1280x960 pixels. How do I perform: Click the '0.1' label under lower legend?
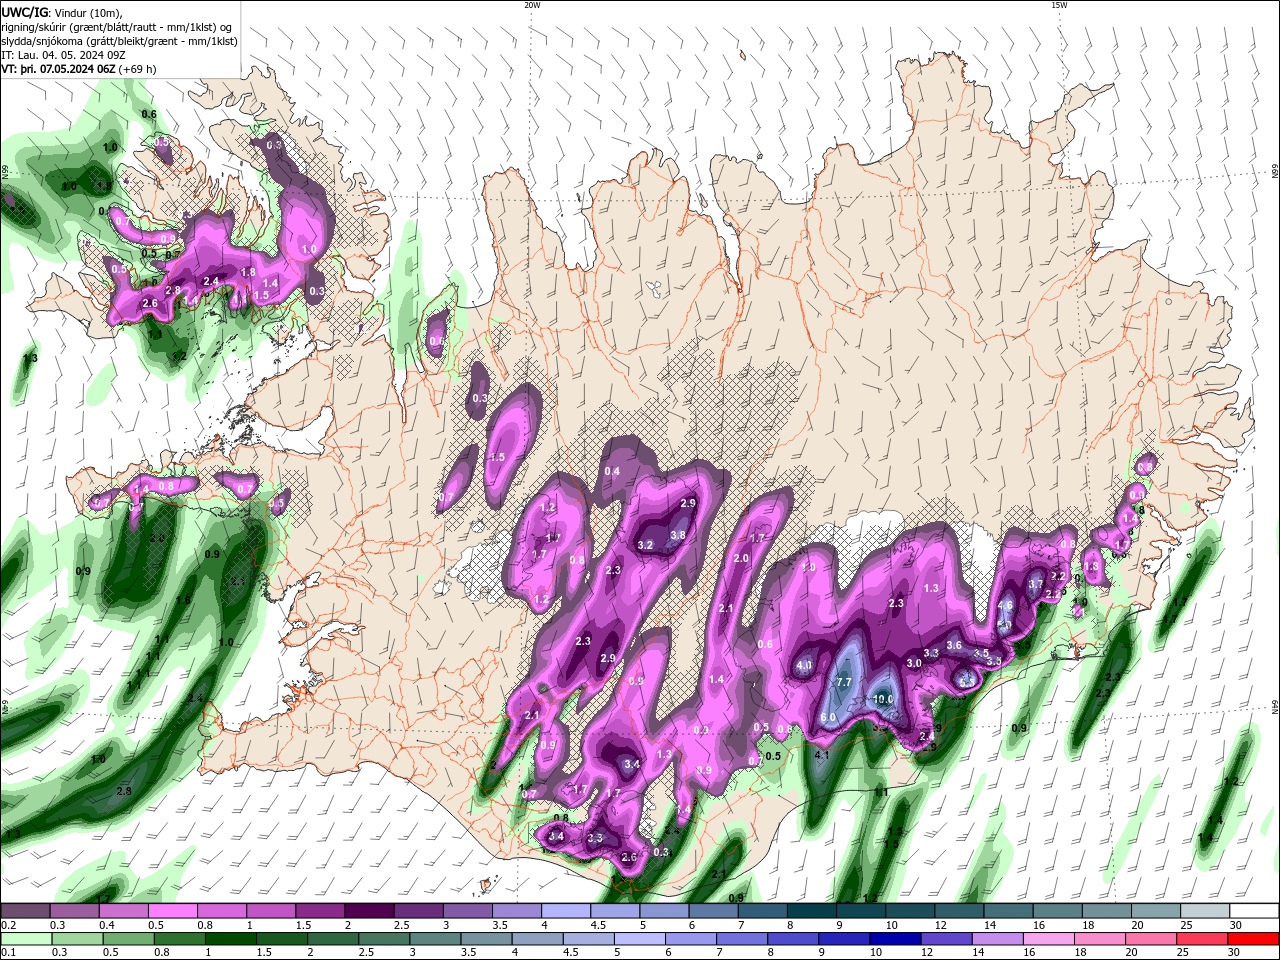8,953
